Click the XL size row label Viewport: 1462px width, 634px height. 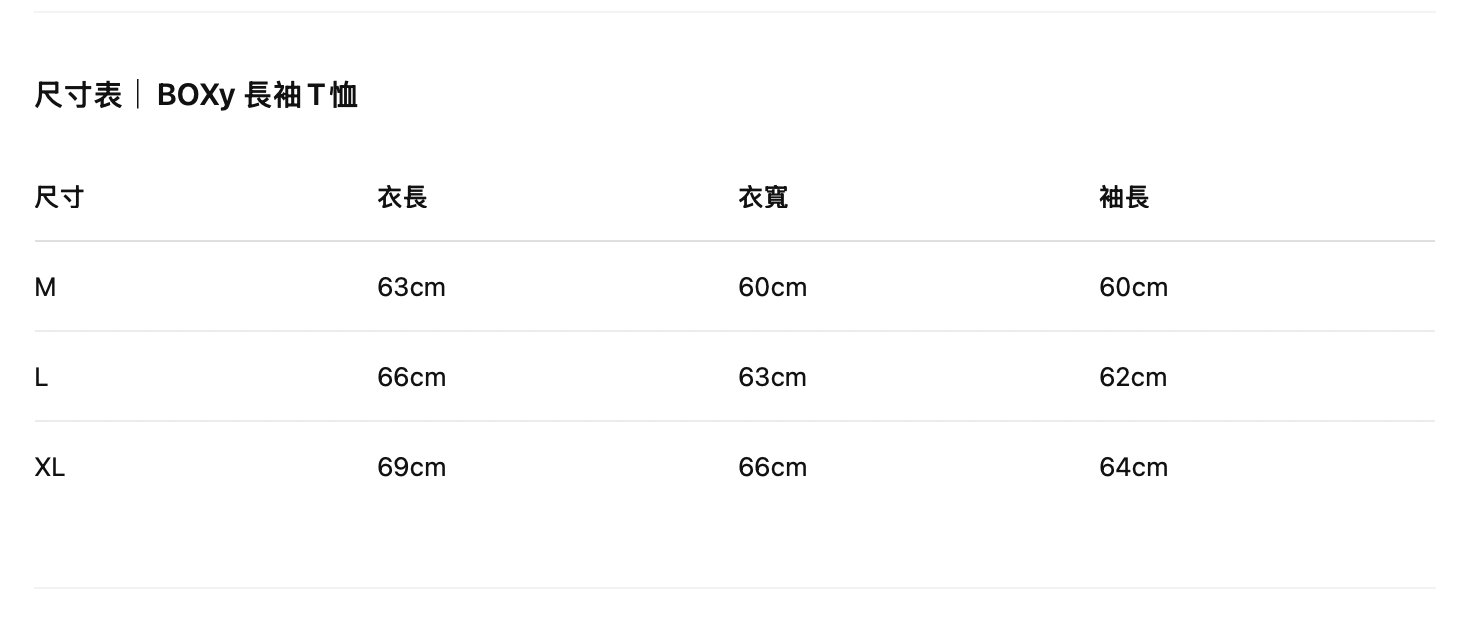[50, 467]
